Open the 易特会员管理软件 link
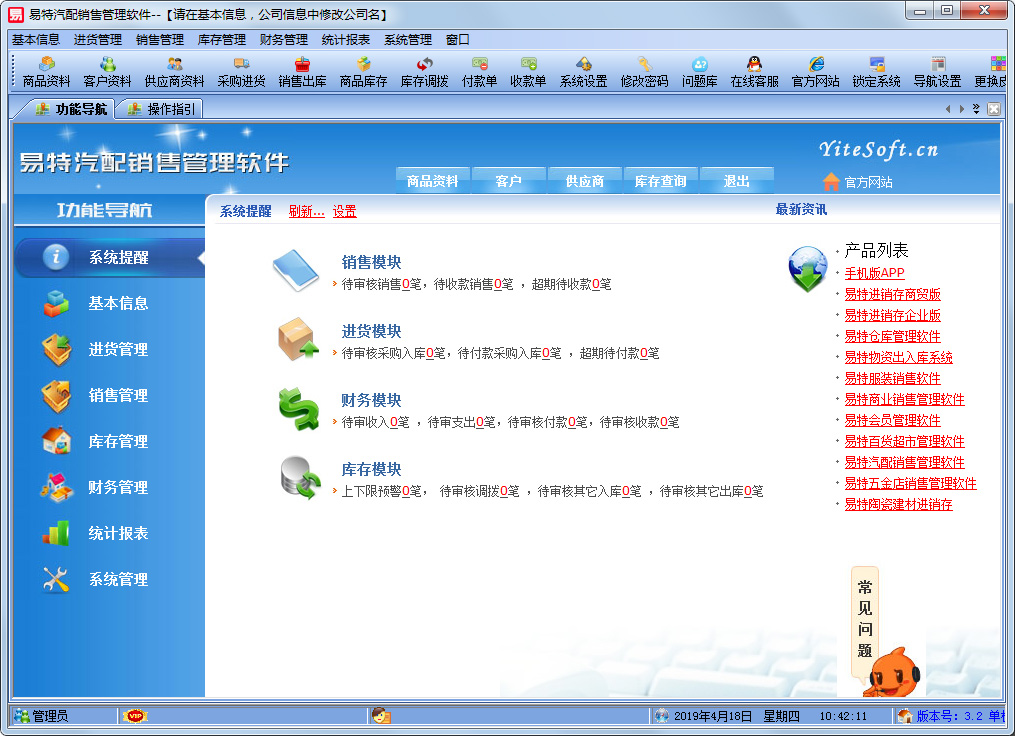The width and height of the screenshot is (1015, 736). click(892, 421)
